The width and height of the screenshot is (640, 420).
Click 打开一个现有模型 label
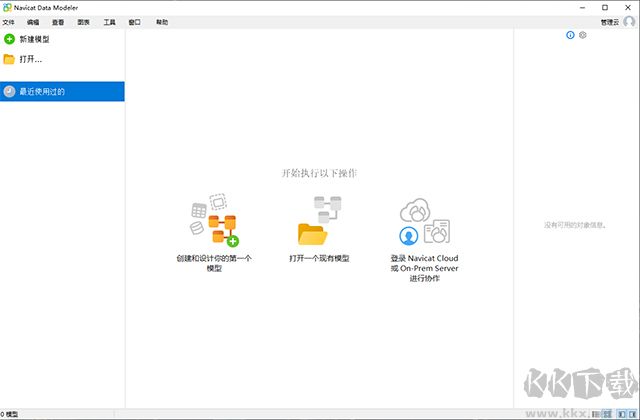[x=319, y=258]
